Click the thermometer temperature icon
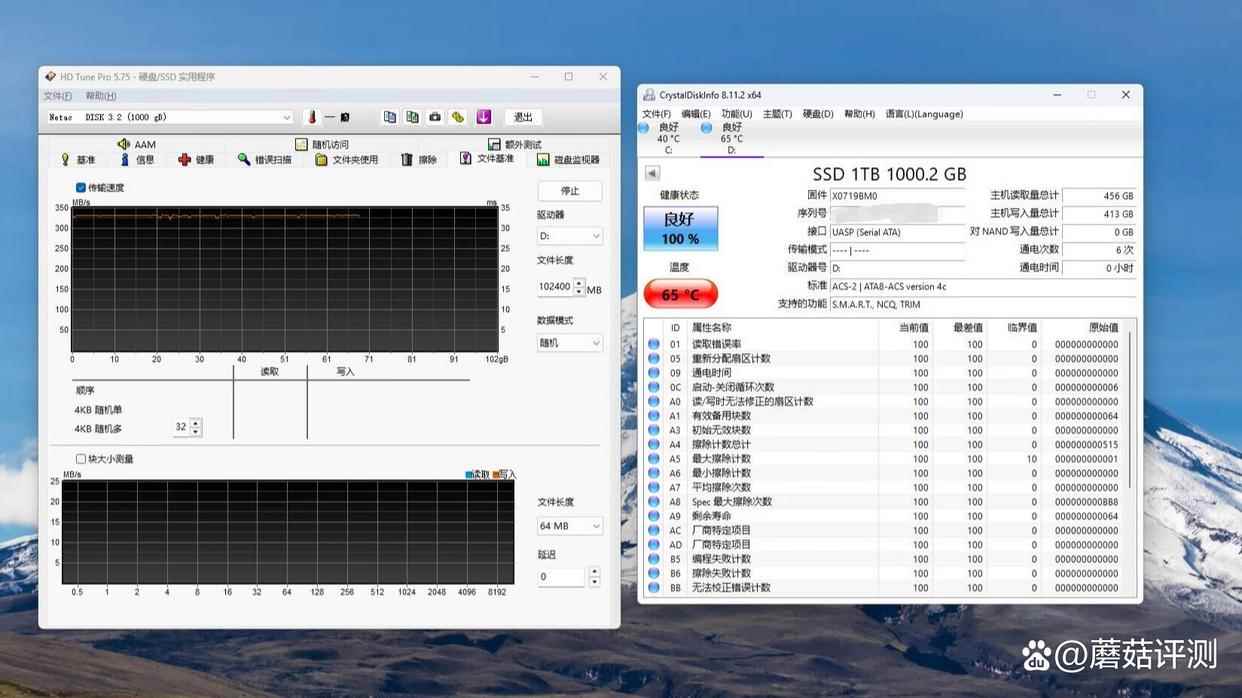 (311, 117)
